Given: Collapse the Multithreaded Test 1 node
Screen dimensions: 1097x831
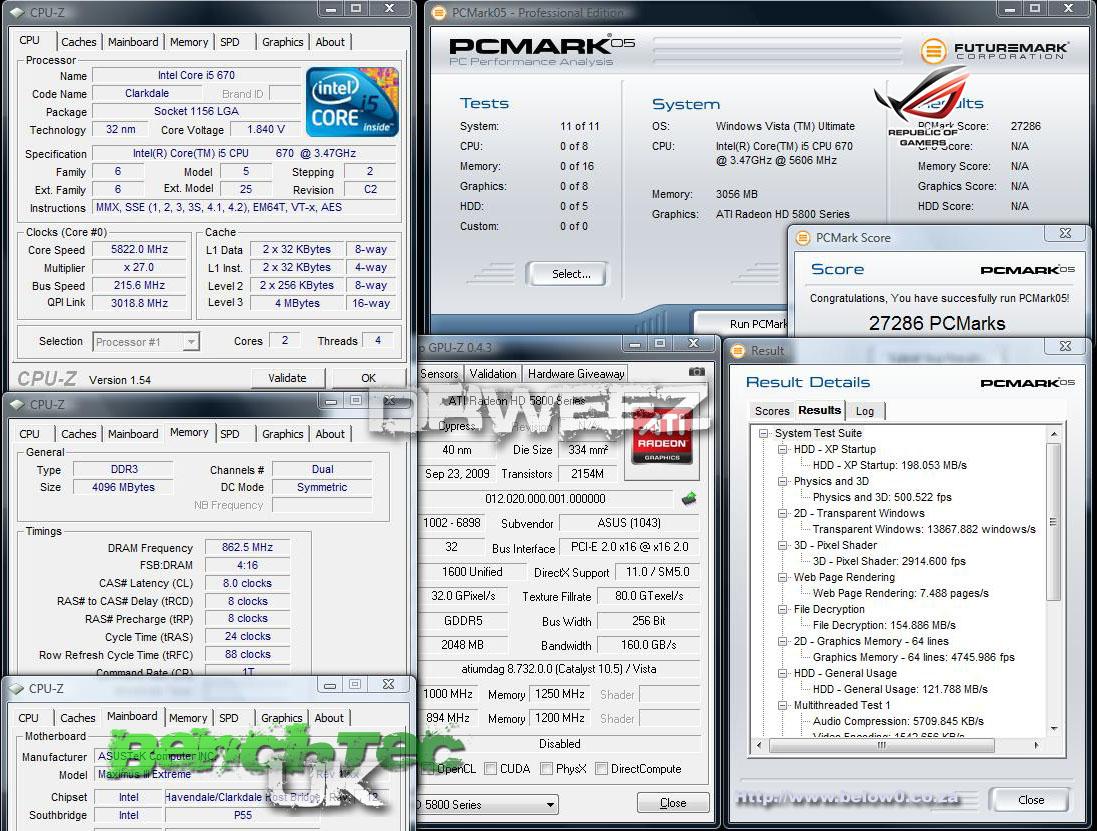Looking at the screenshot, I should tap(783, 705).
